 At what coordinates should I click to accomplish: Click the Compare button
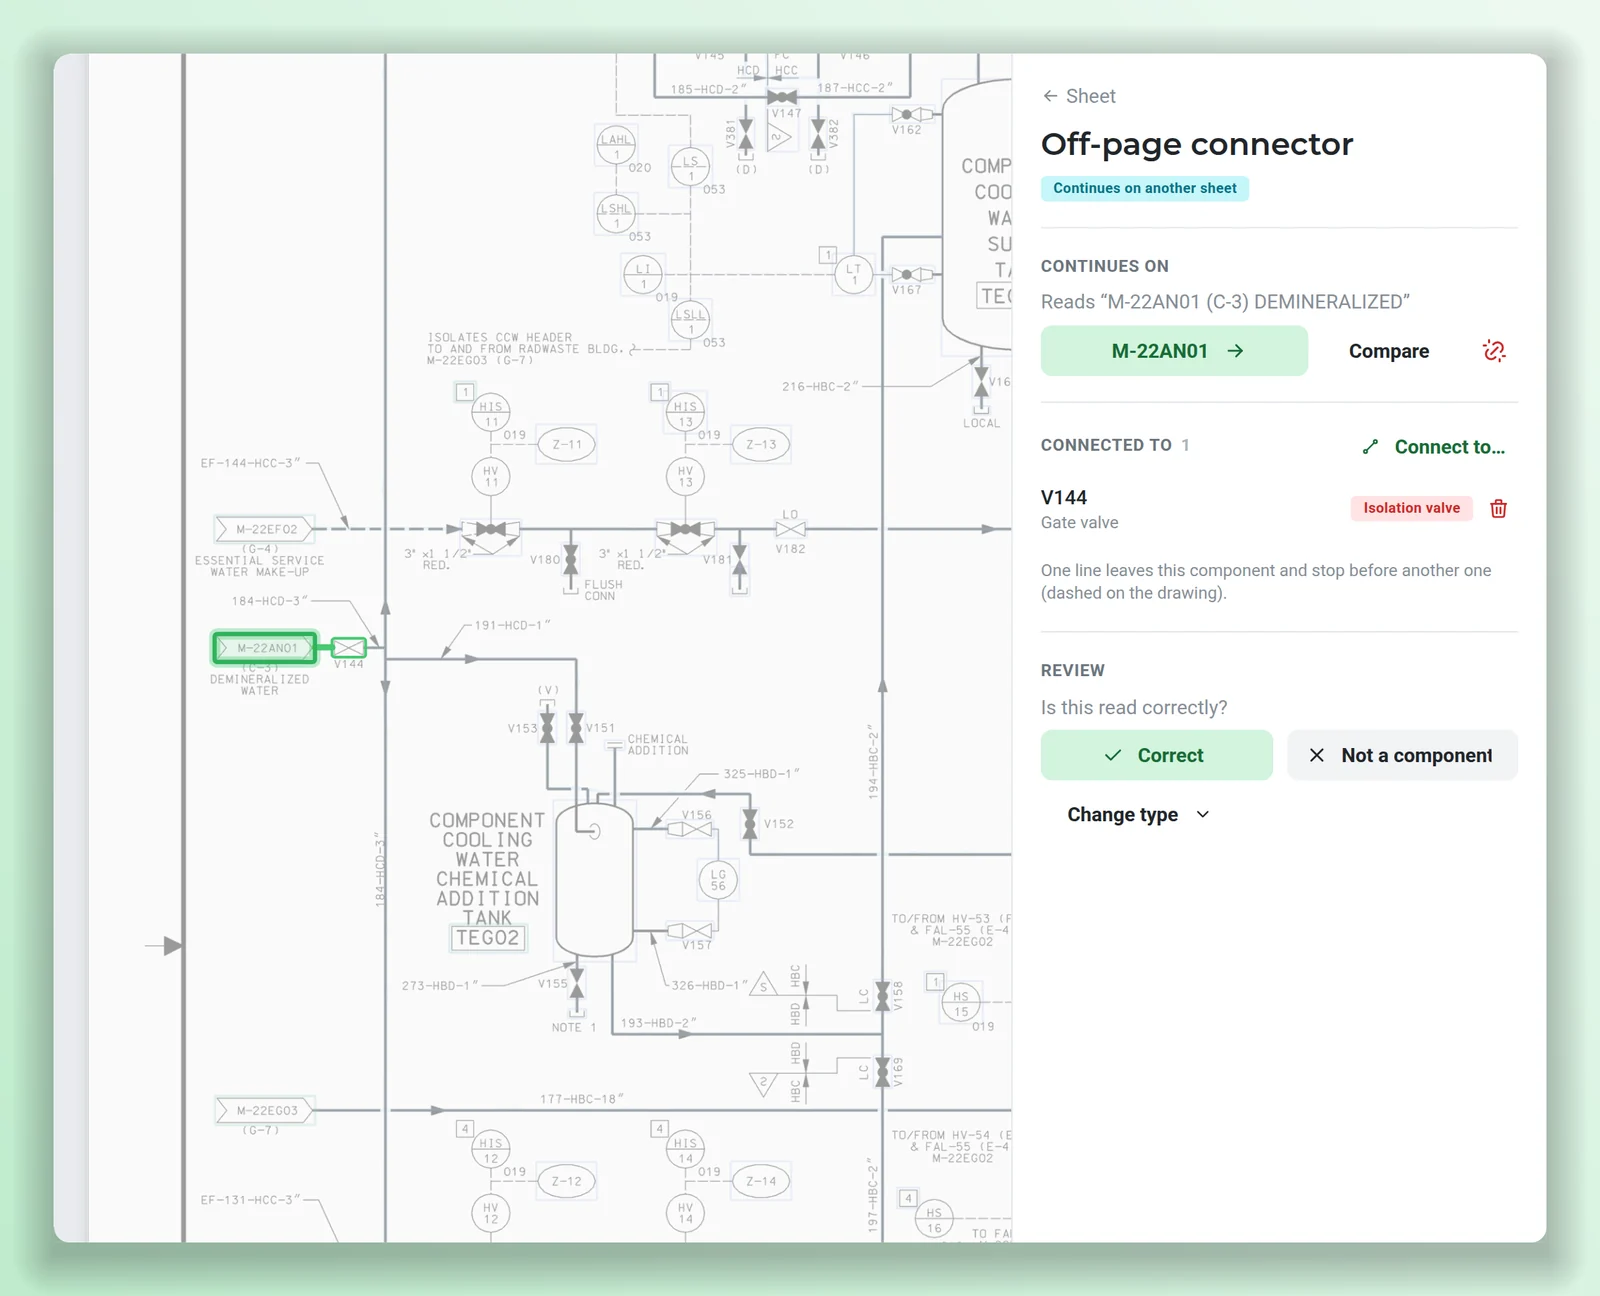1388,351
